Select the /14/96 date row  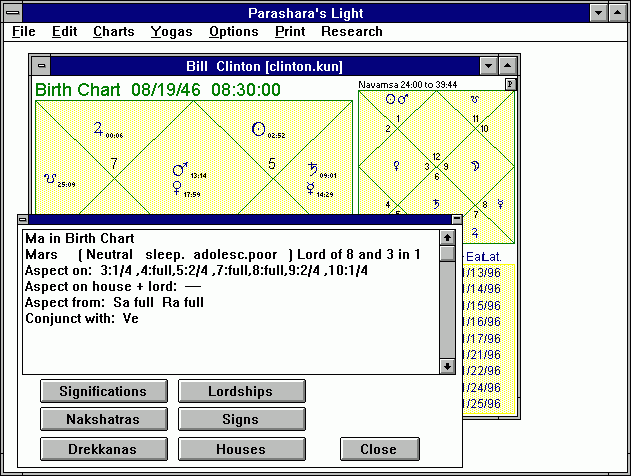coord(482,289)
